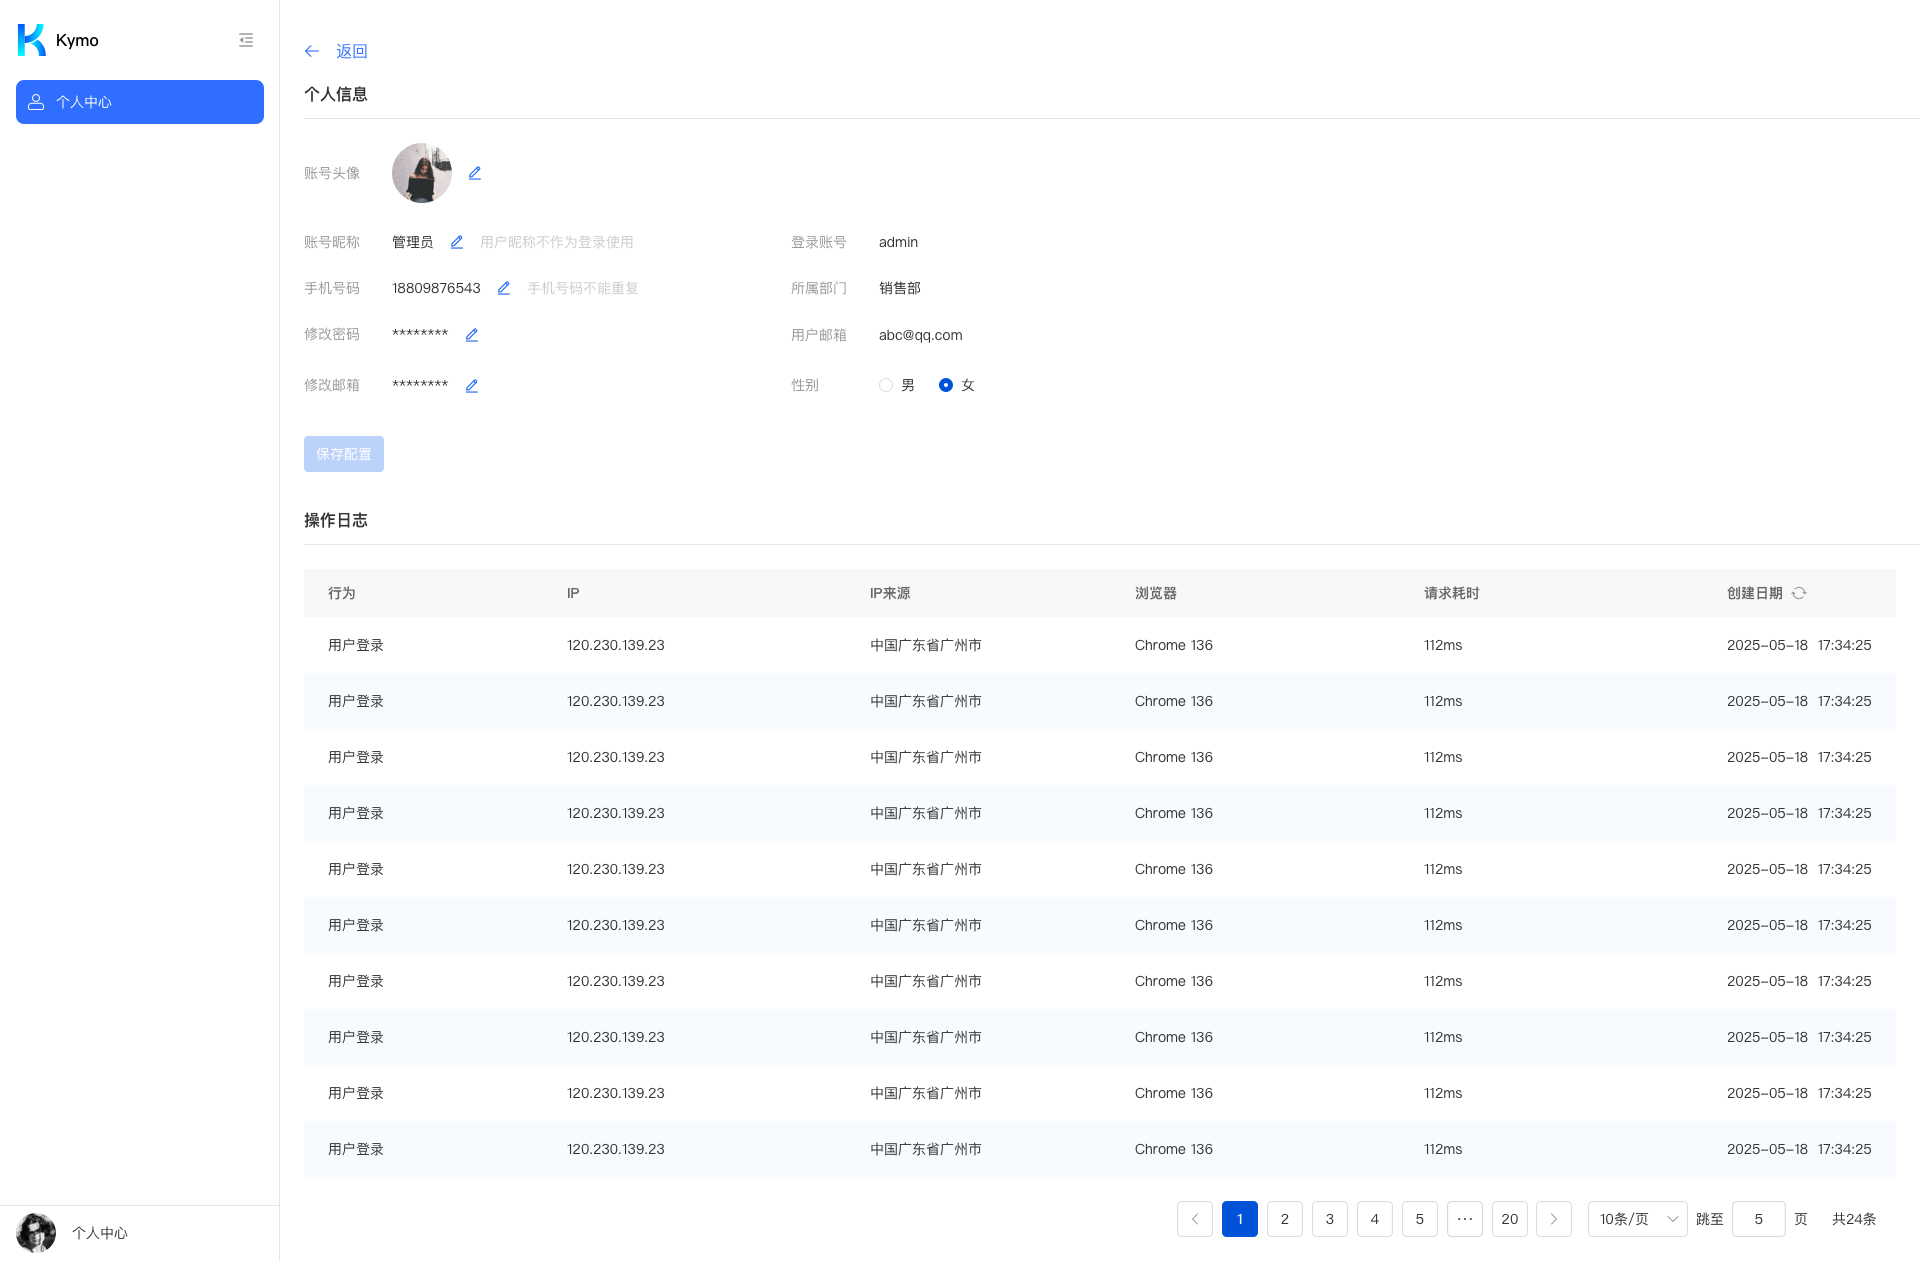Click the 跳至 page number input field
Screen dimensions: 1920x1261
pos(1758,1219)
